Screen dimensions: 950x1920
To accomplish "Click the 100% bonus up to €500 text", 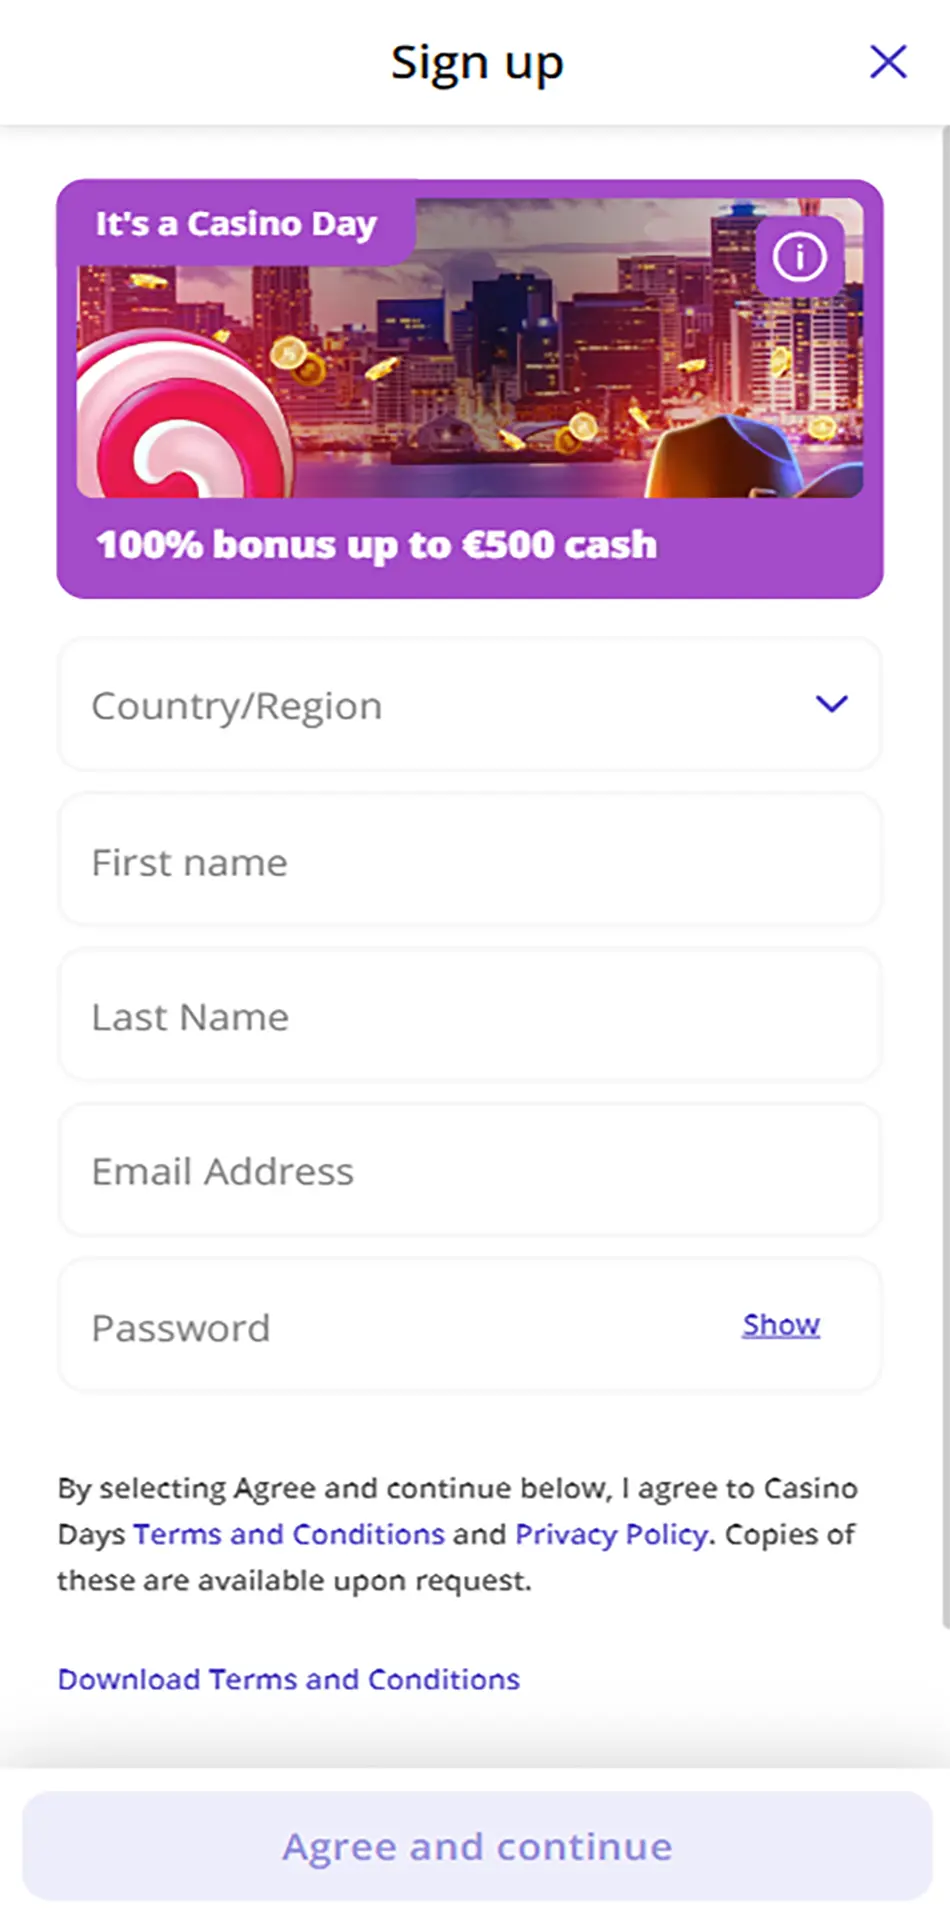I will [377, 545].
